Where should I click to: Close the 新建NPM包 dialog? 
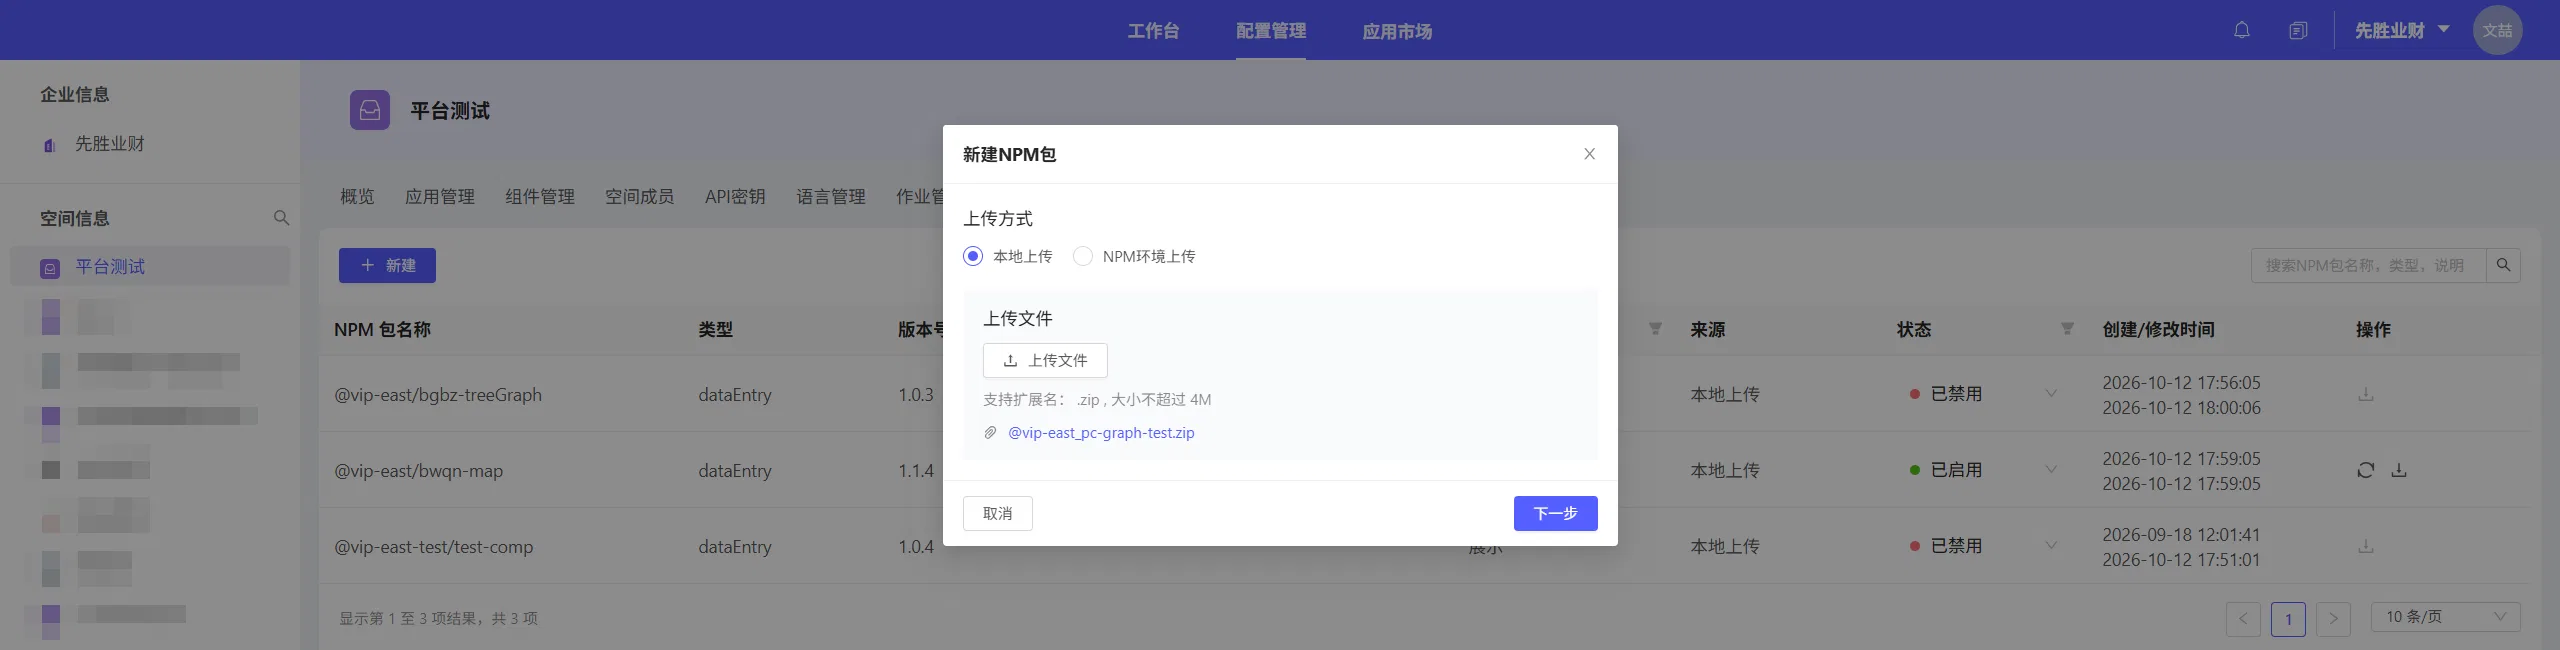coord(1589,154)
